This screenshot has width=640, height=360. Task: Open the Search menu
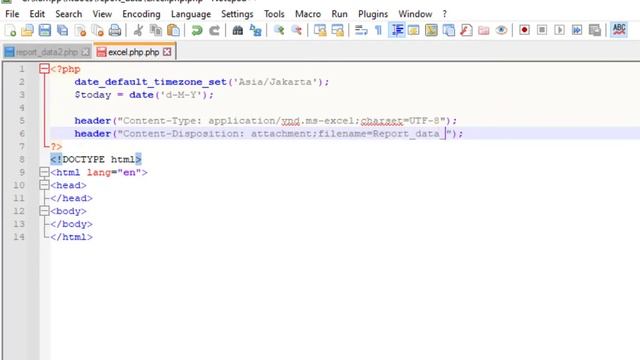click(x=69, y=14)
